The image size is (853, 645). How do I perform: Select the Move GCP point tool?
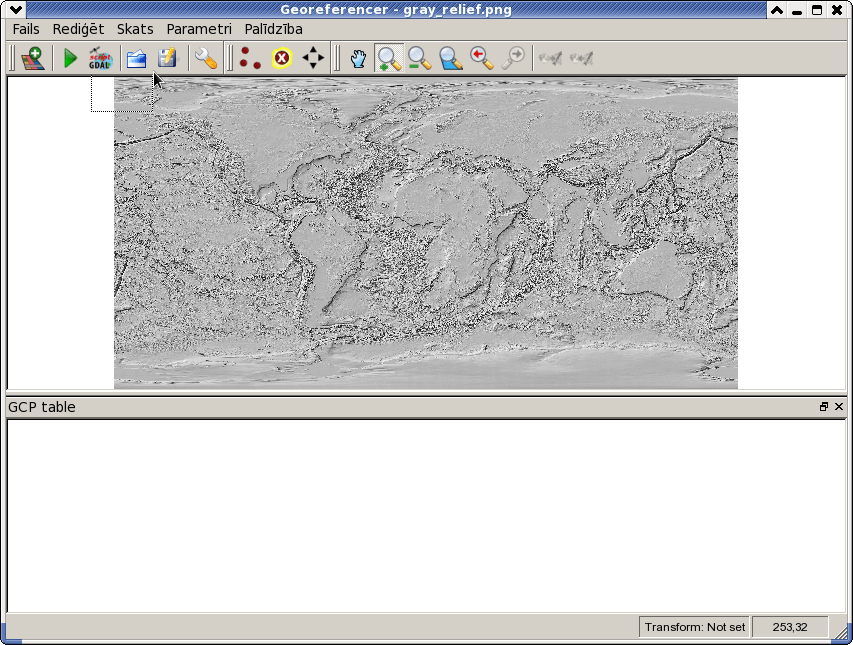click(313, 58)
